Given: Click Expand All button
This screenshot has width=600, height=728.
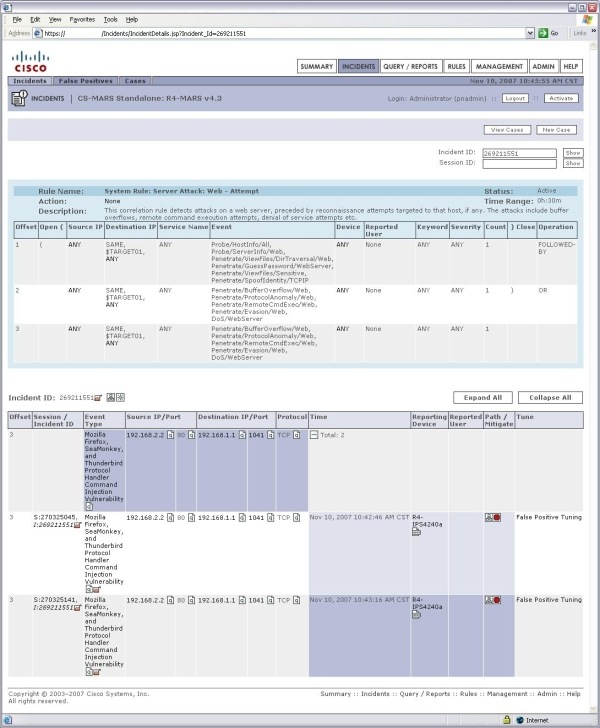Looking at the screenshot, I should pyautogui.click(x=483, y=397).
